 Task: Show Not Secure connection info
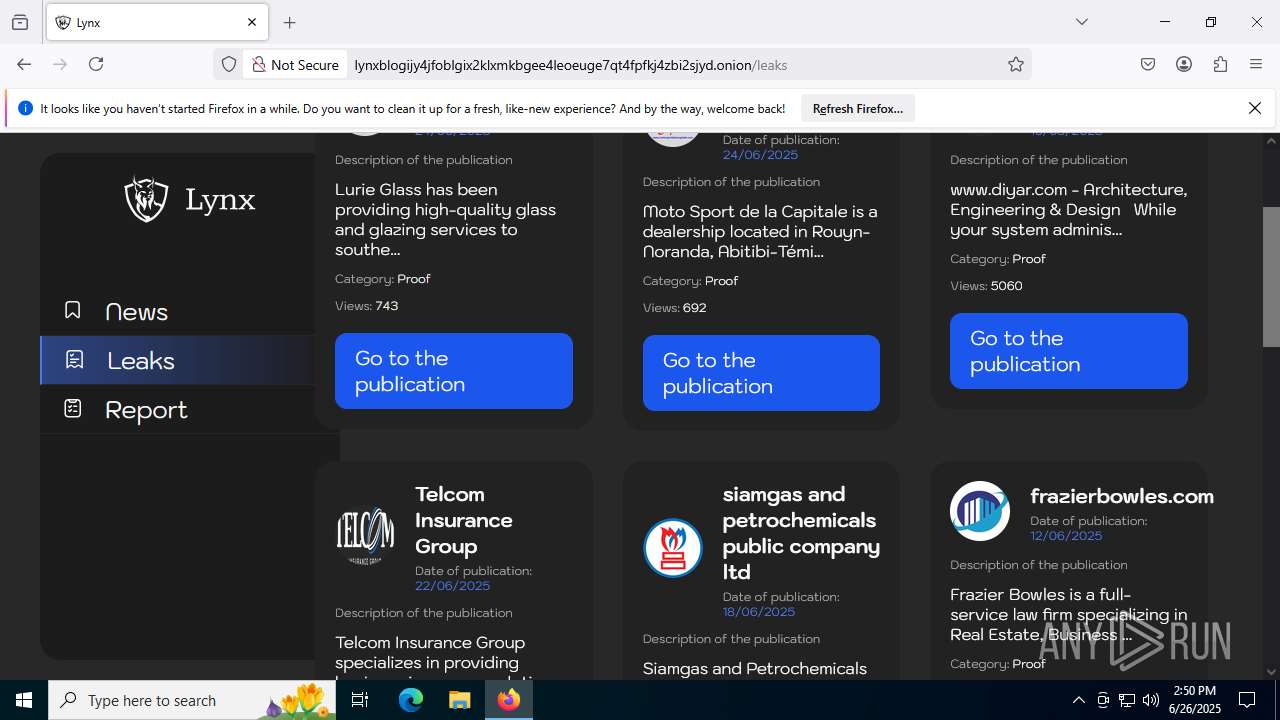coord(295,64)
